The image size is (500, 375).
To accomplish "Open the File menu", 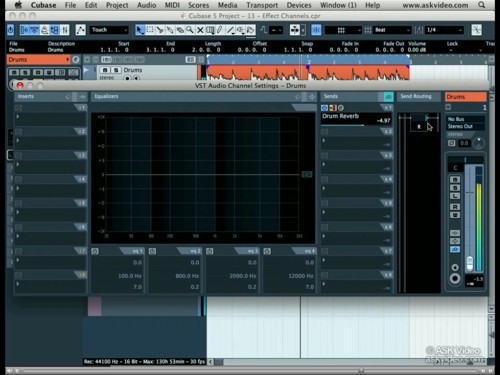I will (70, 5).
